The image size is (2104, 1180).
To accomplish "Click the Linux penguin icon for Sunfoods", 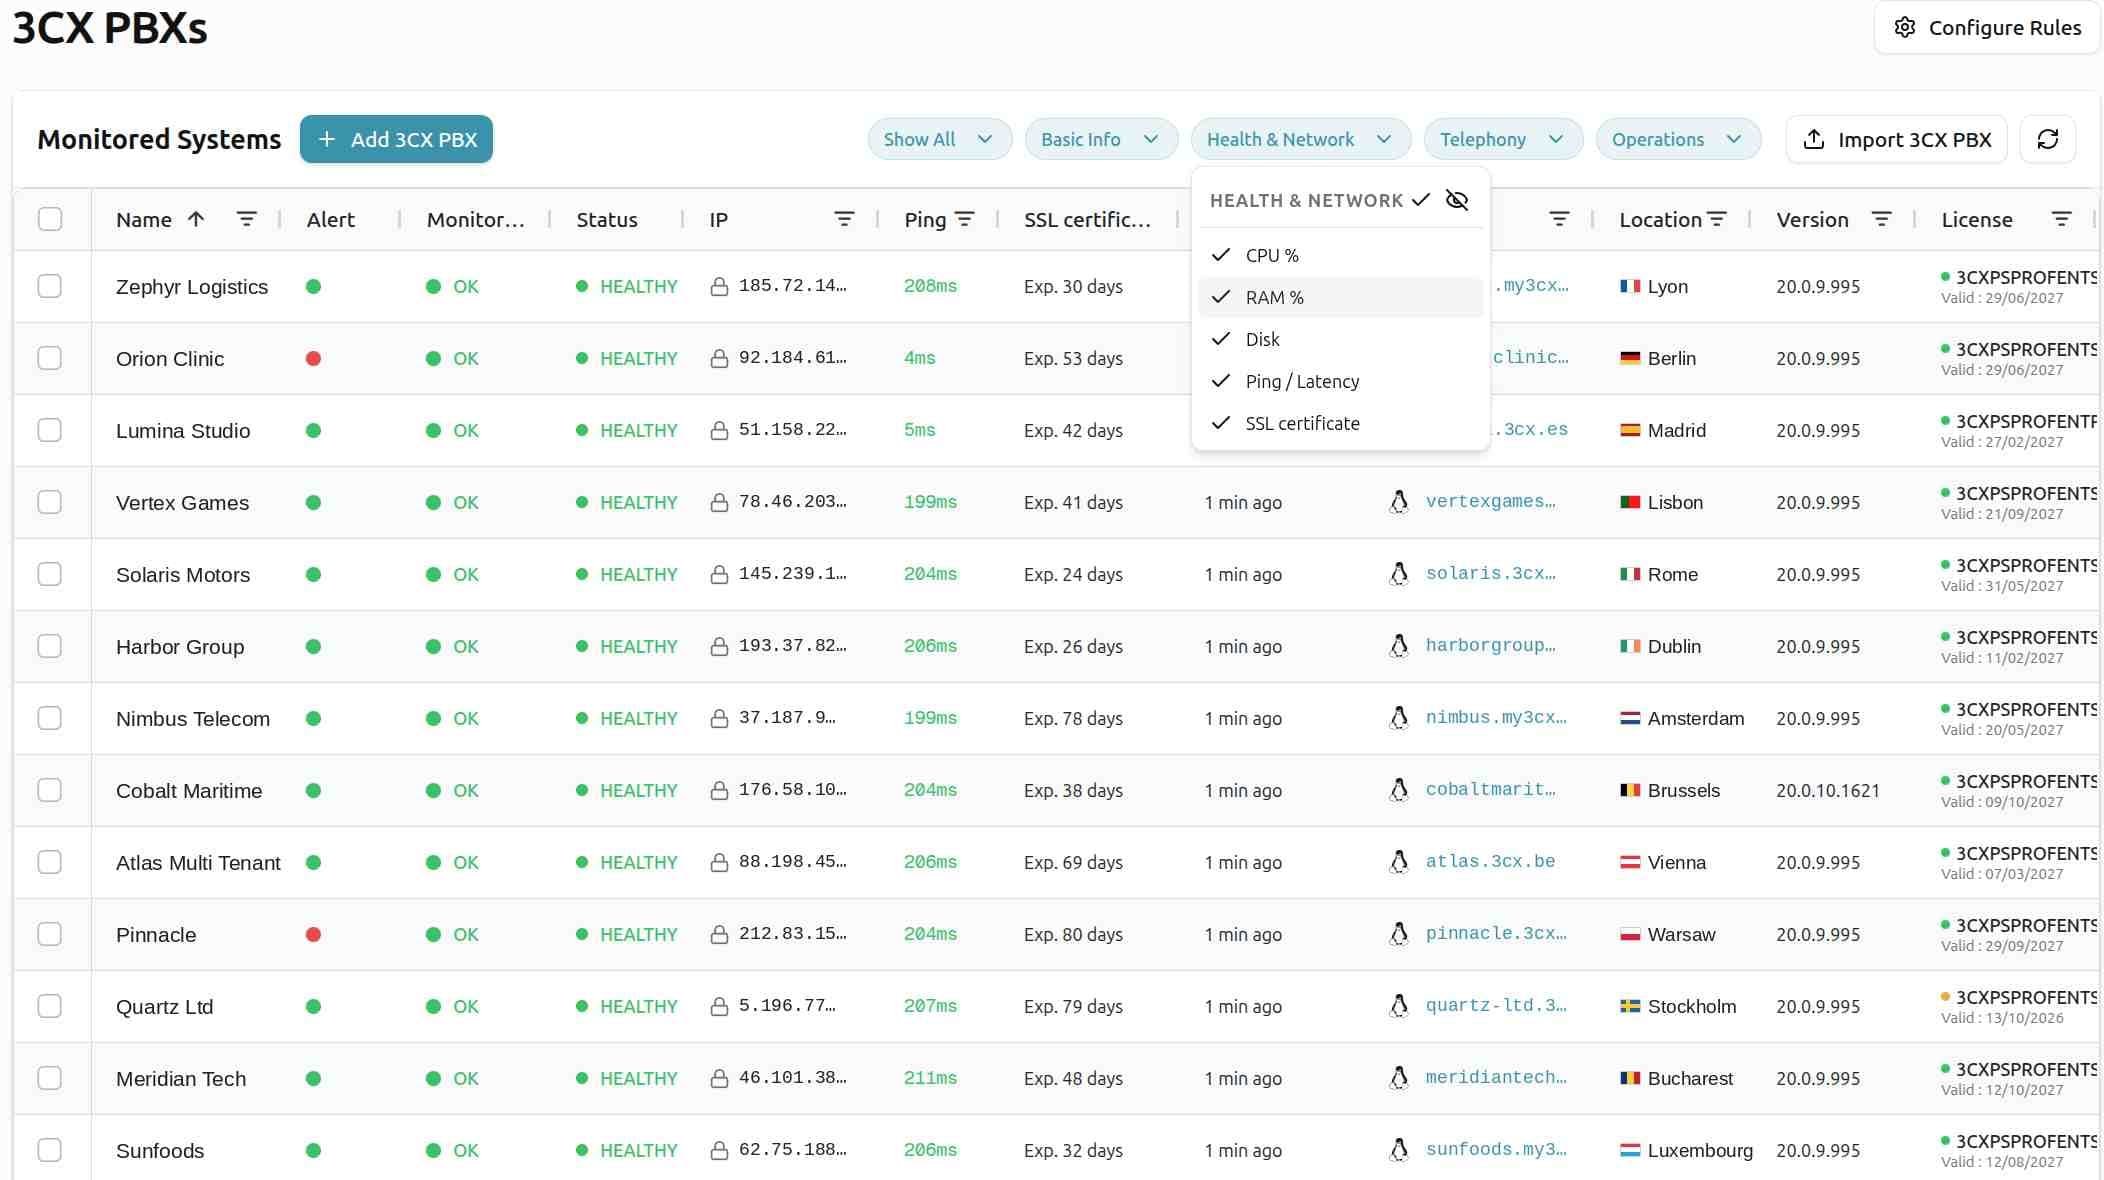I will pyautogui.click(x=1399, y=1150).
